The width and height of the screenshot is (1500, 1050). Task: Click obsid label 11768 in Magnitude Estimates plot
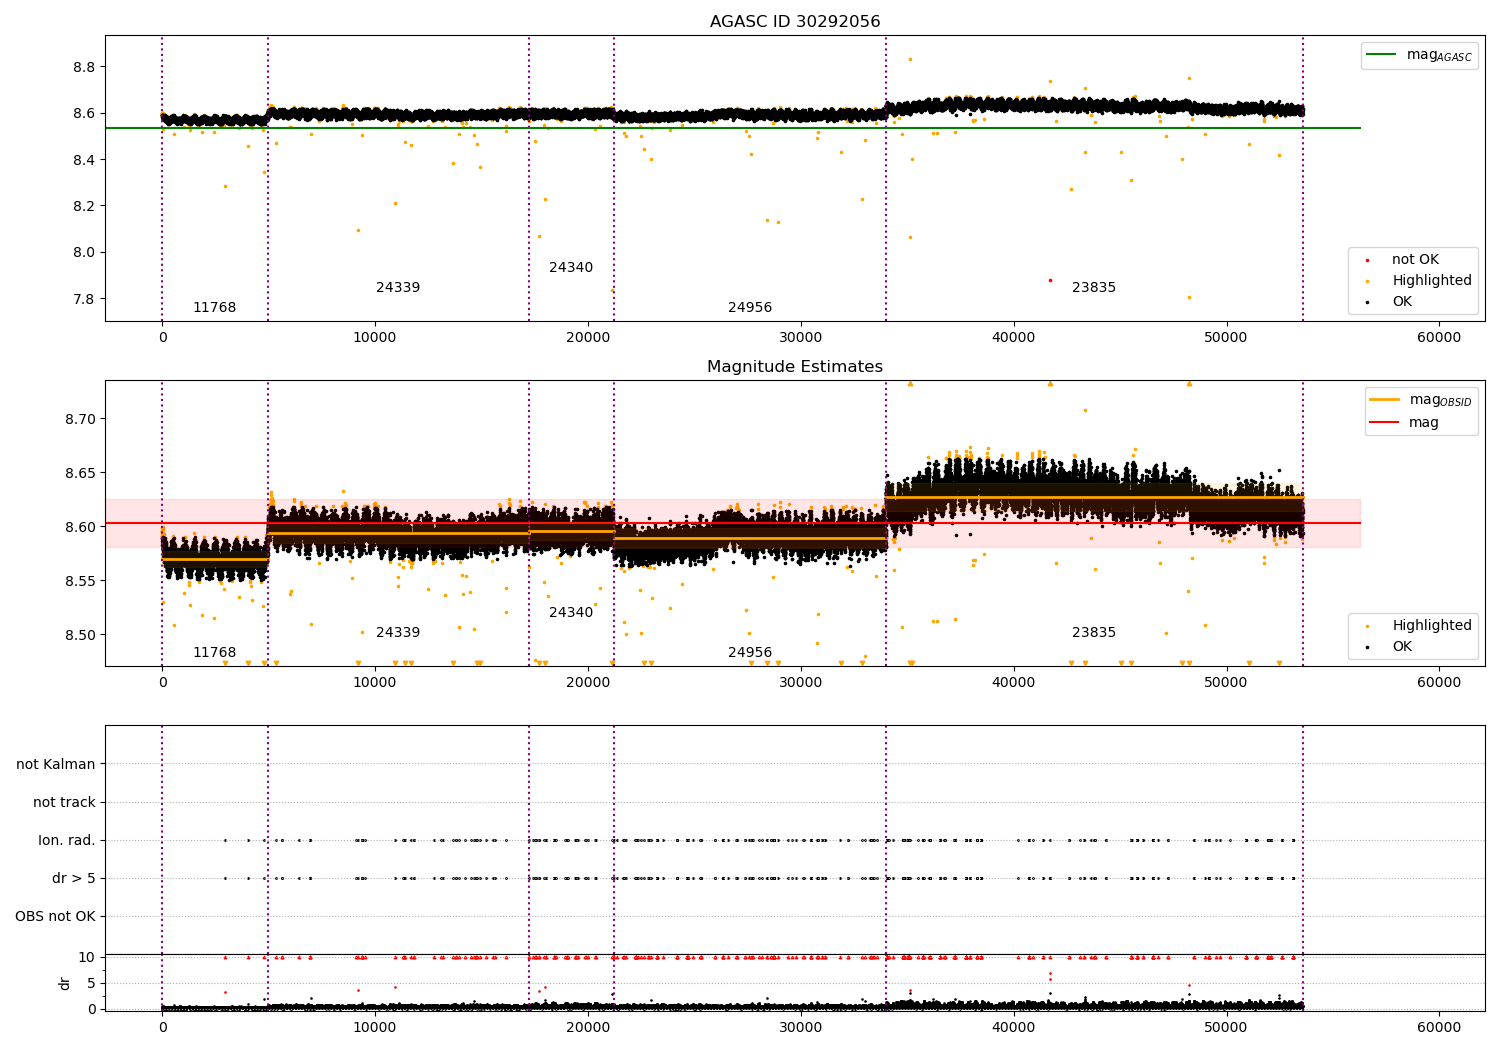pyautogui.click(x=214, y=652)
